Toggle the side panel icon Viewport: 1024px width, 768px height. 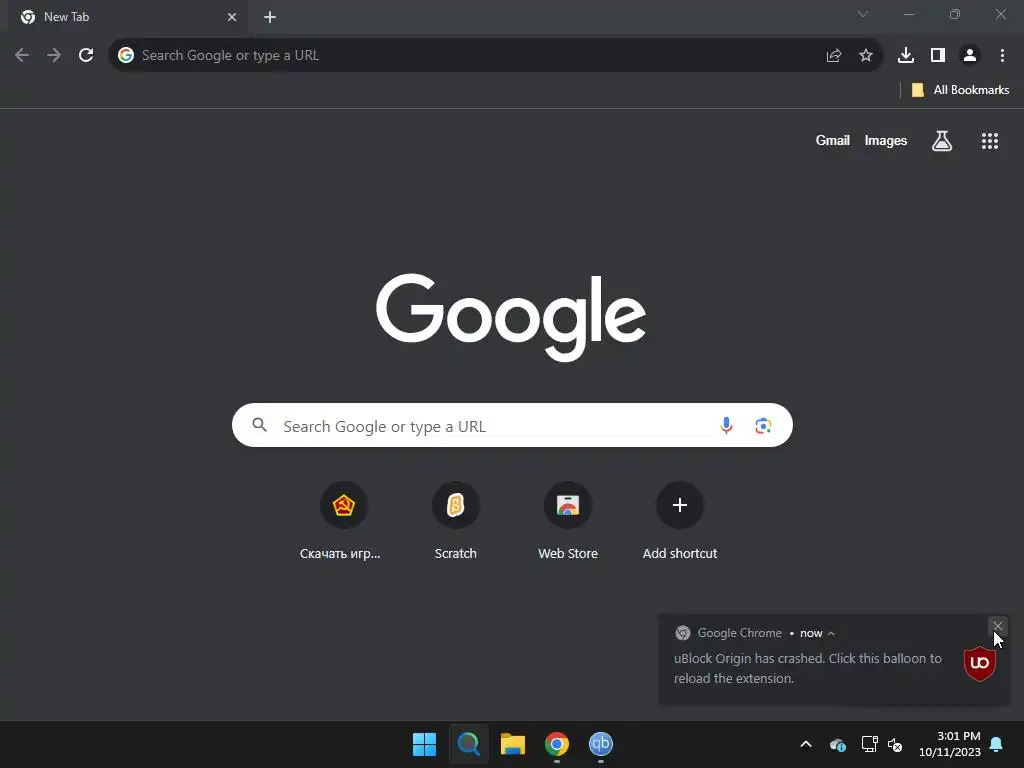click(938, 56)
